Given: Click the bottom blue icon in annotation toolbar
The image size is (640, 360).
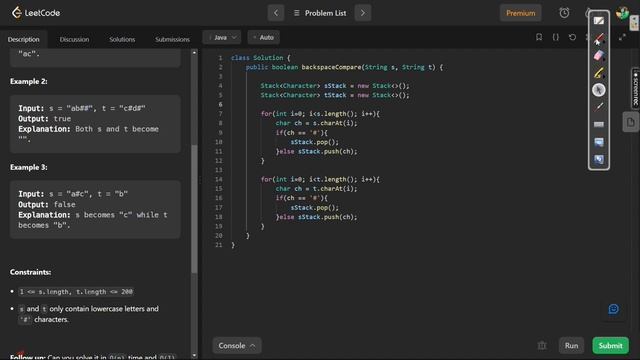Looking at the screenshot, I should 599,159.
